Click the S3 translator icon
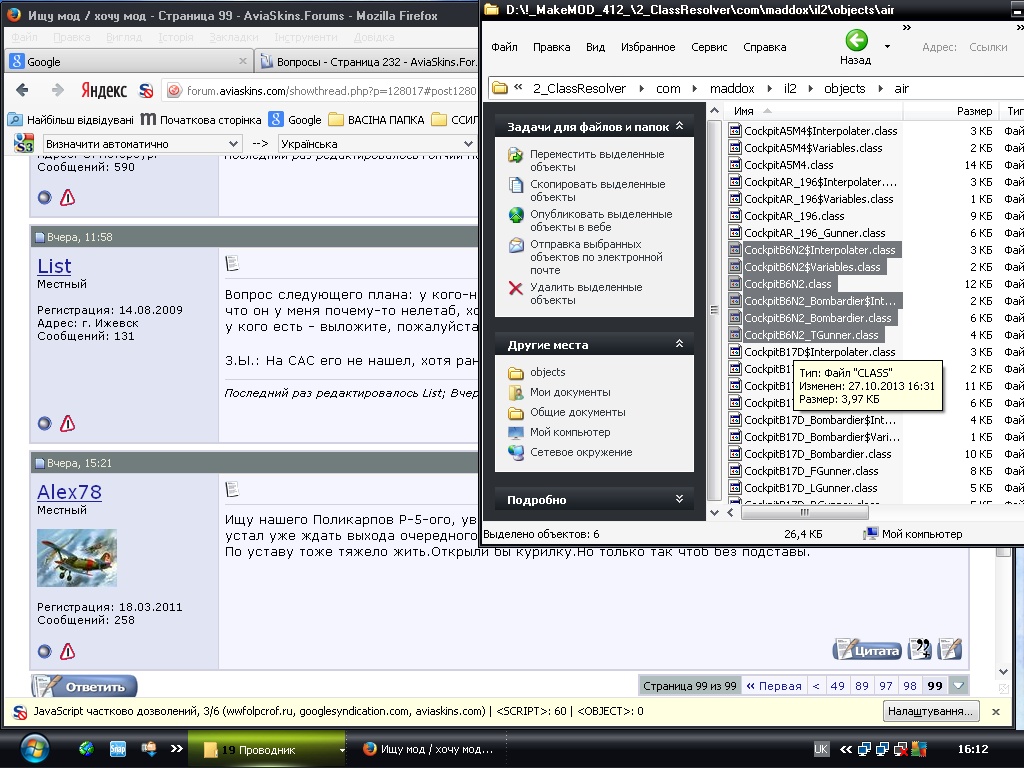Image resolution: width=1024 pixels, height=768 pixels. pos(25,143)
